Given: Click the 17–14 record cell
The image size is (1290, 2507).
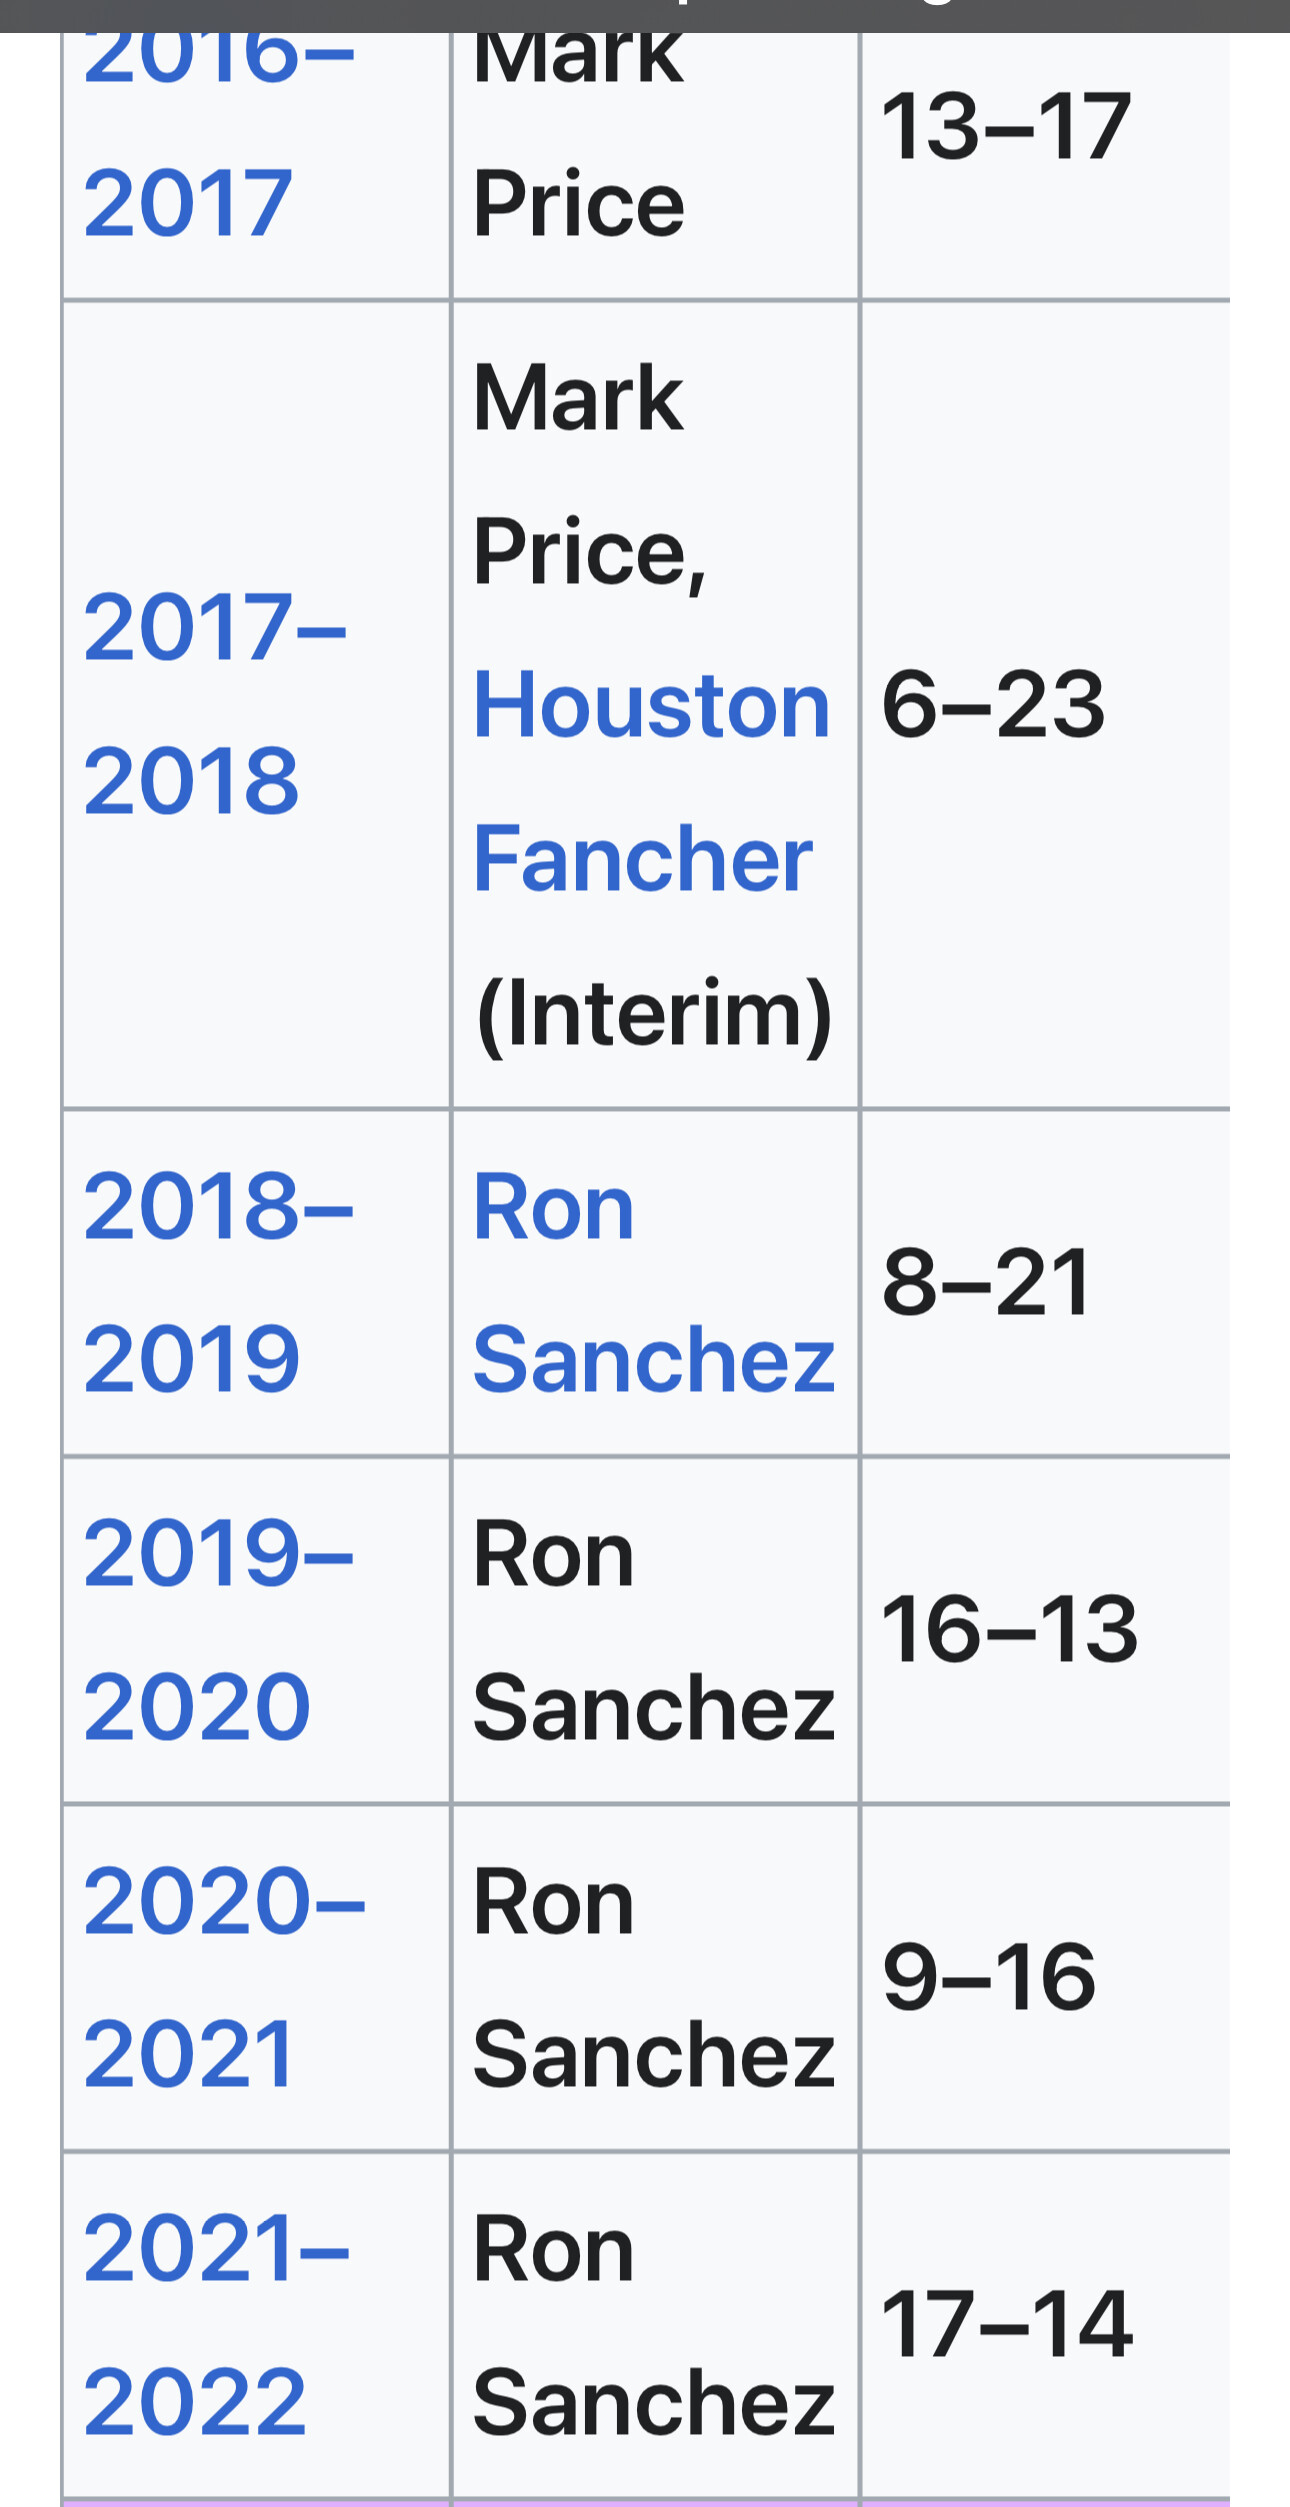Looking at the screenshot, I should [x=1045, y=2324].
